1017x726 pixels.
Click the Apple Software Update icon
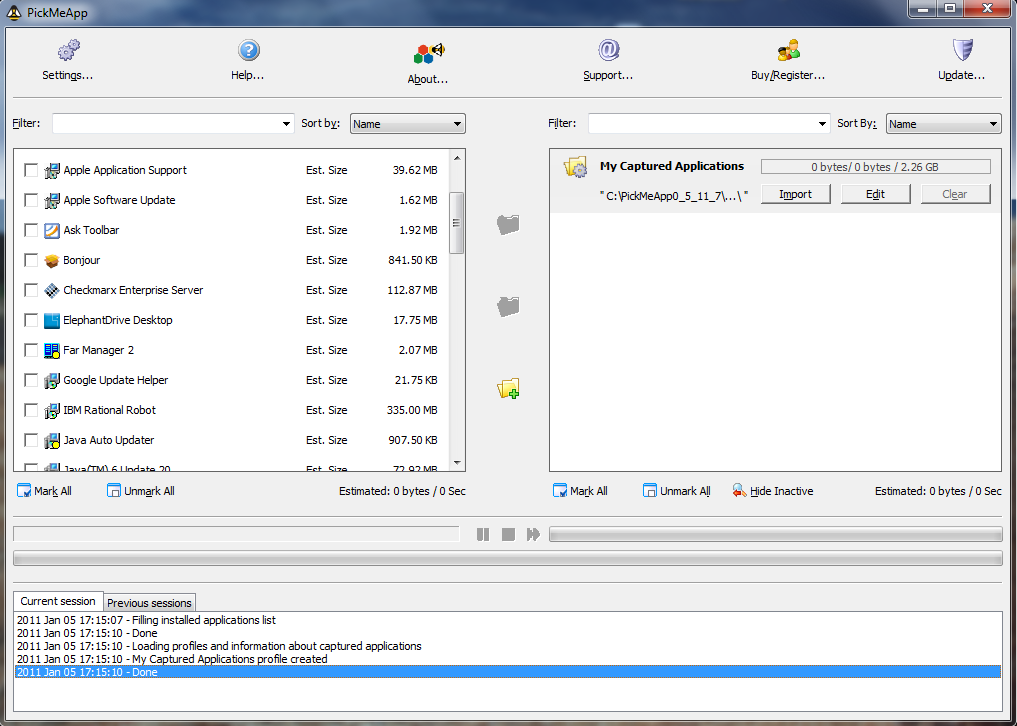point(52,200)
